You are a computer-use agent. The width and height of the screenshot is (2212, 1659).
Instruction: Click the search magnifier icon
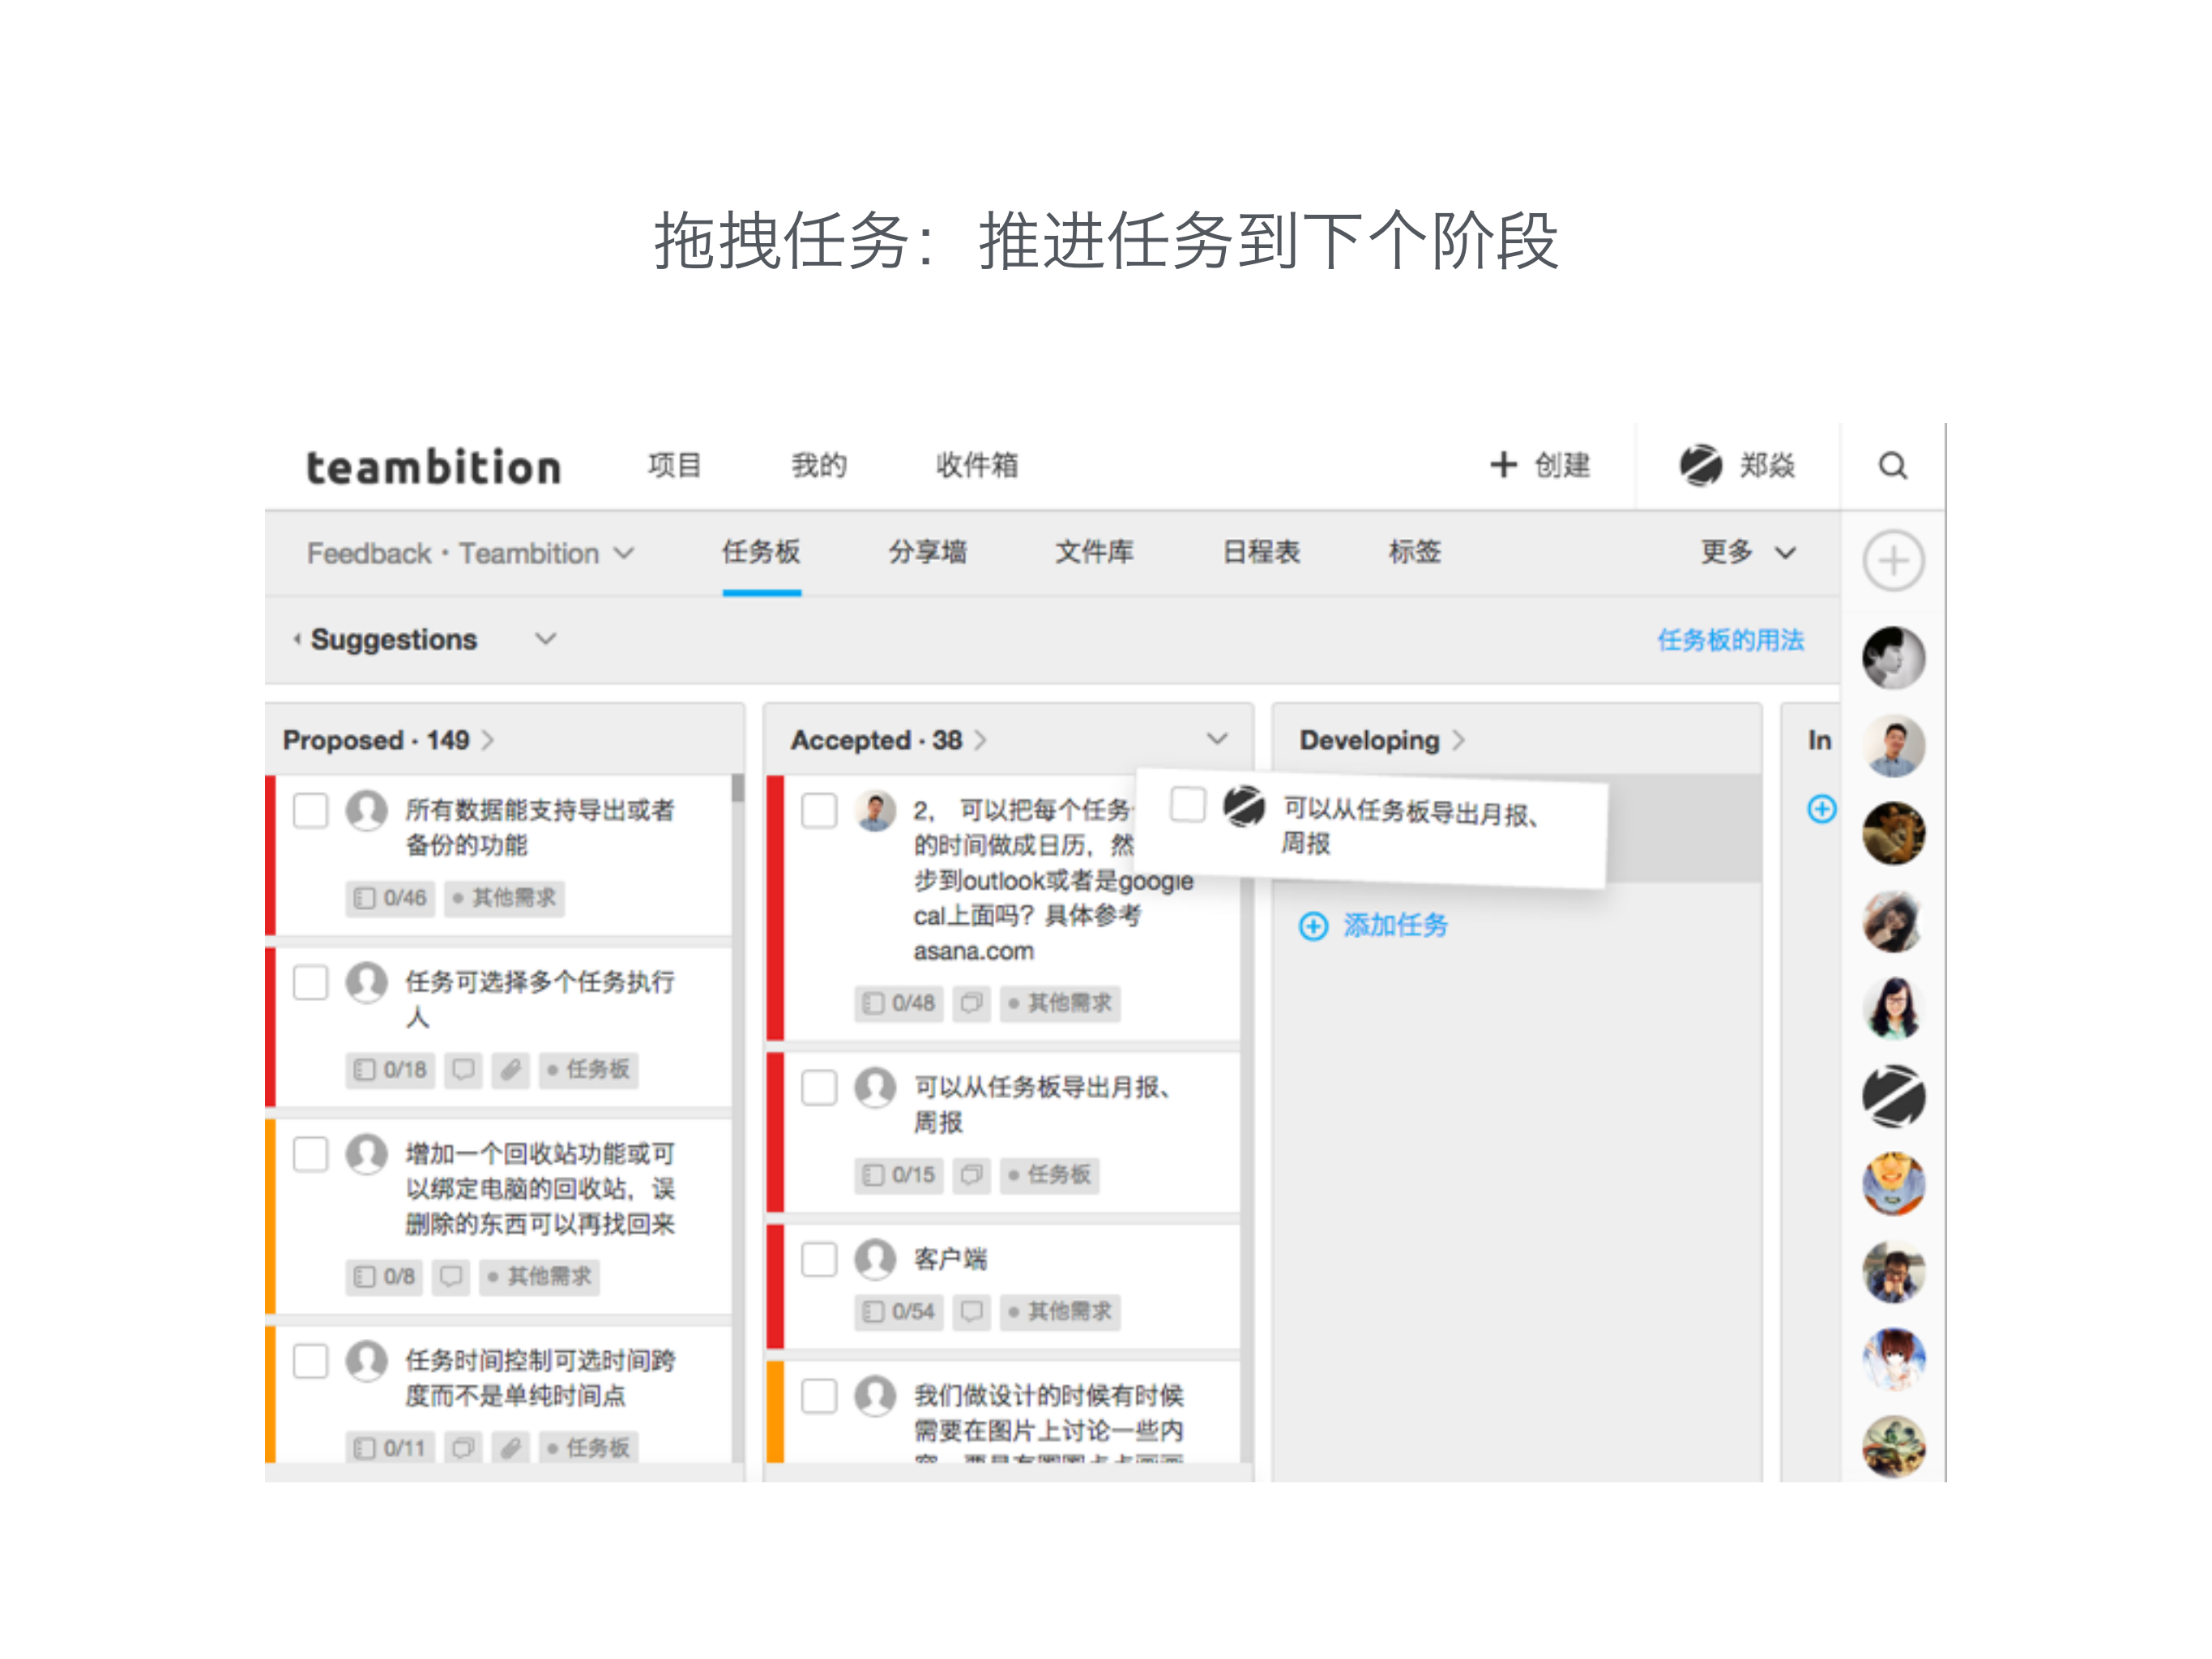[x=1892, y=465]
